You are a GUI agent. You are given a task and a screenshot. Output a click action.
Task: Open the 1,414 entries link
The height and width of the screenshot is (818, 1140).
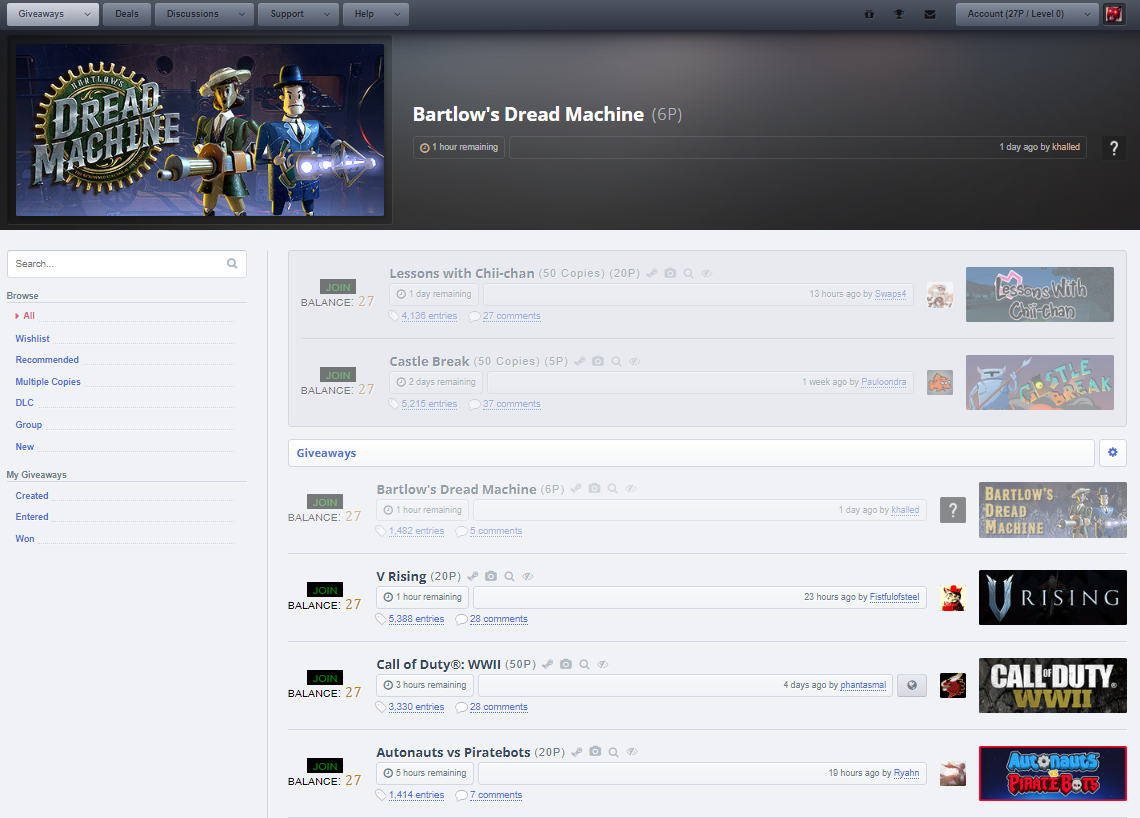(416, 795)
